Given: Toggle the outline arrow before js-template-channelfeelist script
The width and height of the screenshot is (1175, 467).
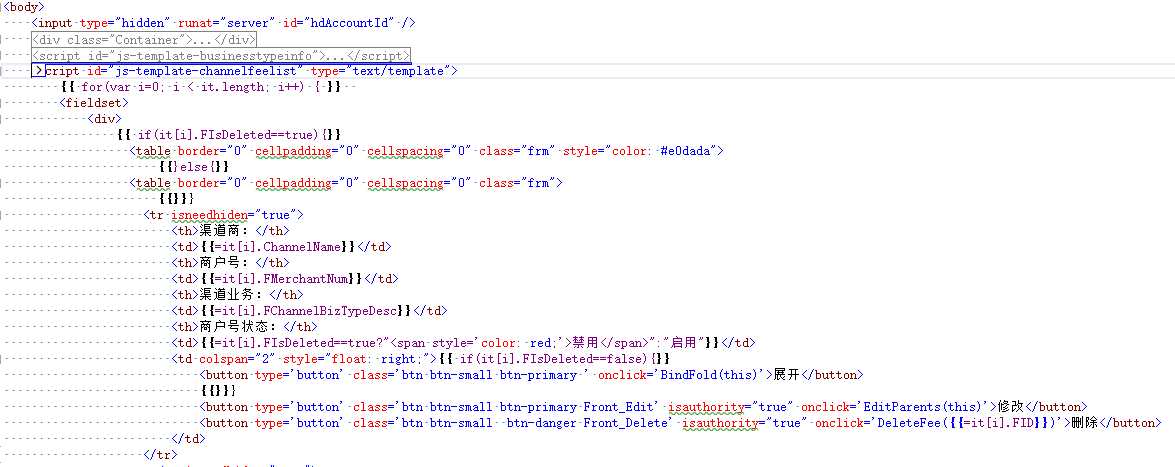Looking at the screenshot, I should [x=38, y=71].
